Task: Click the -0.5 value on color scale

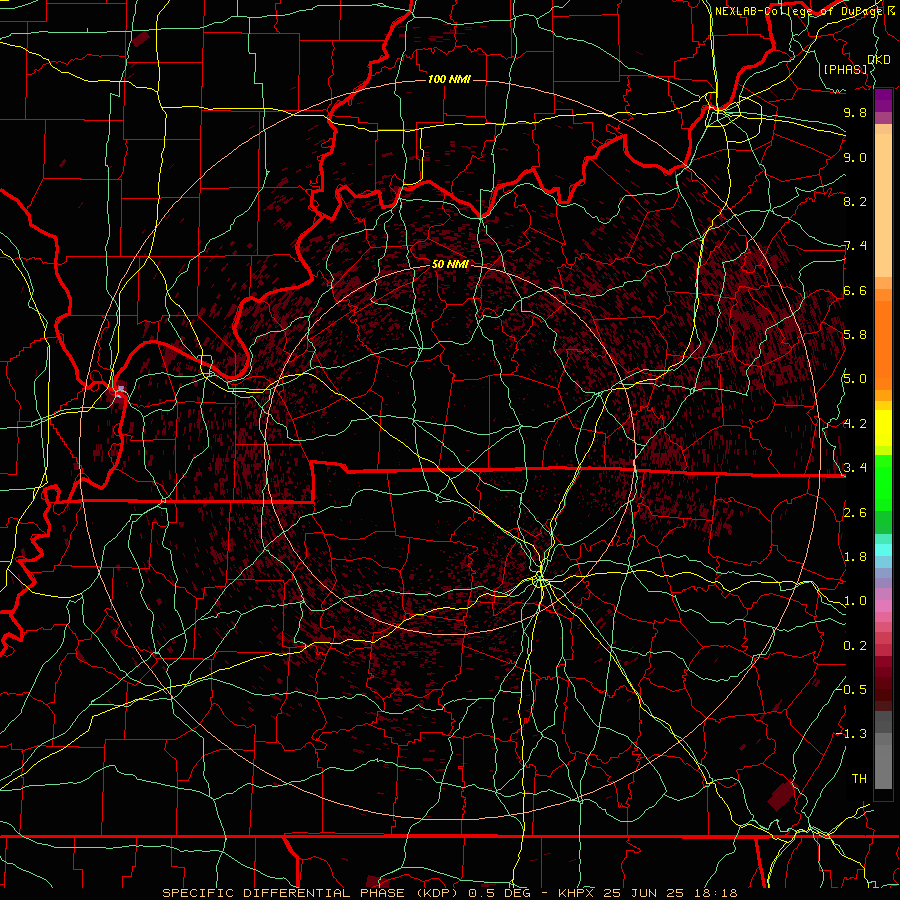Action: 853,689
